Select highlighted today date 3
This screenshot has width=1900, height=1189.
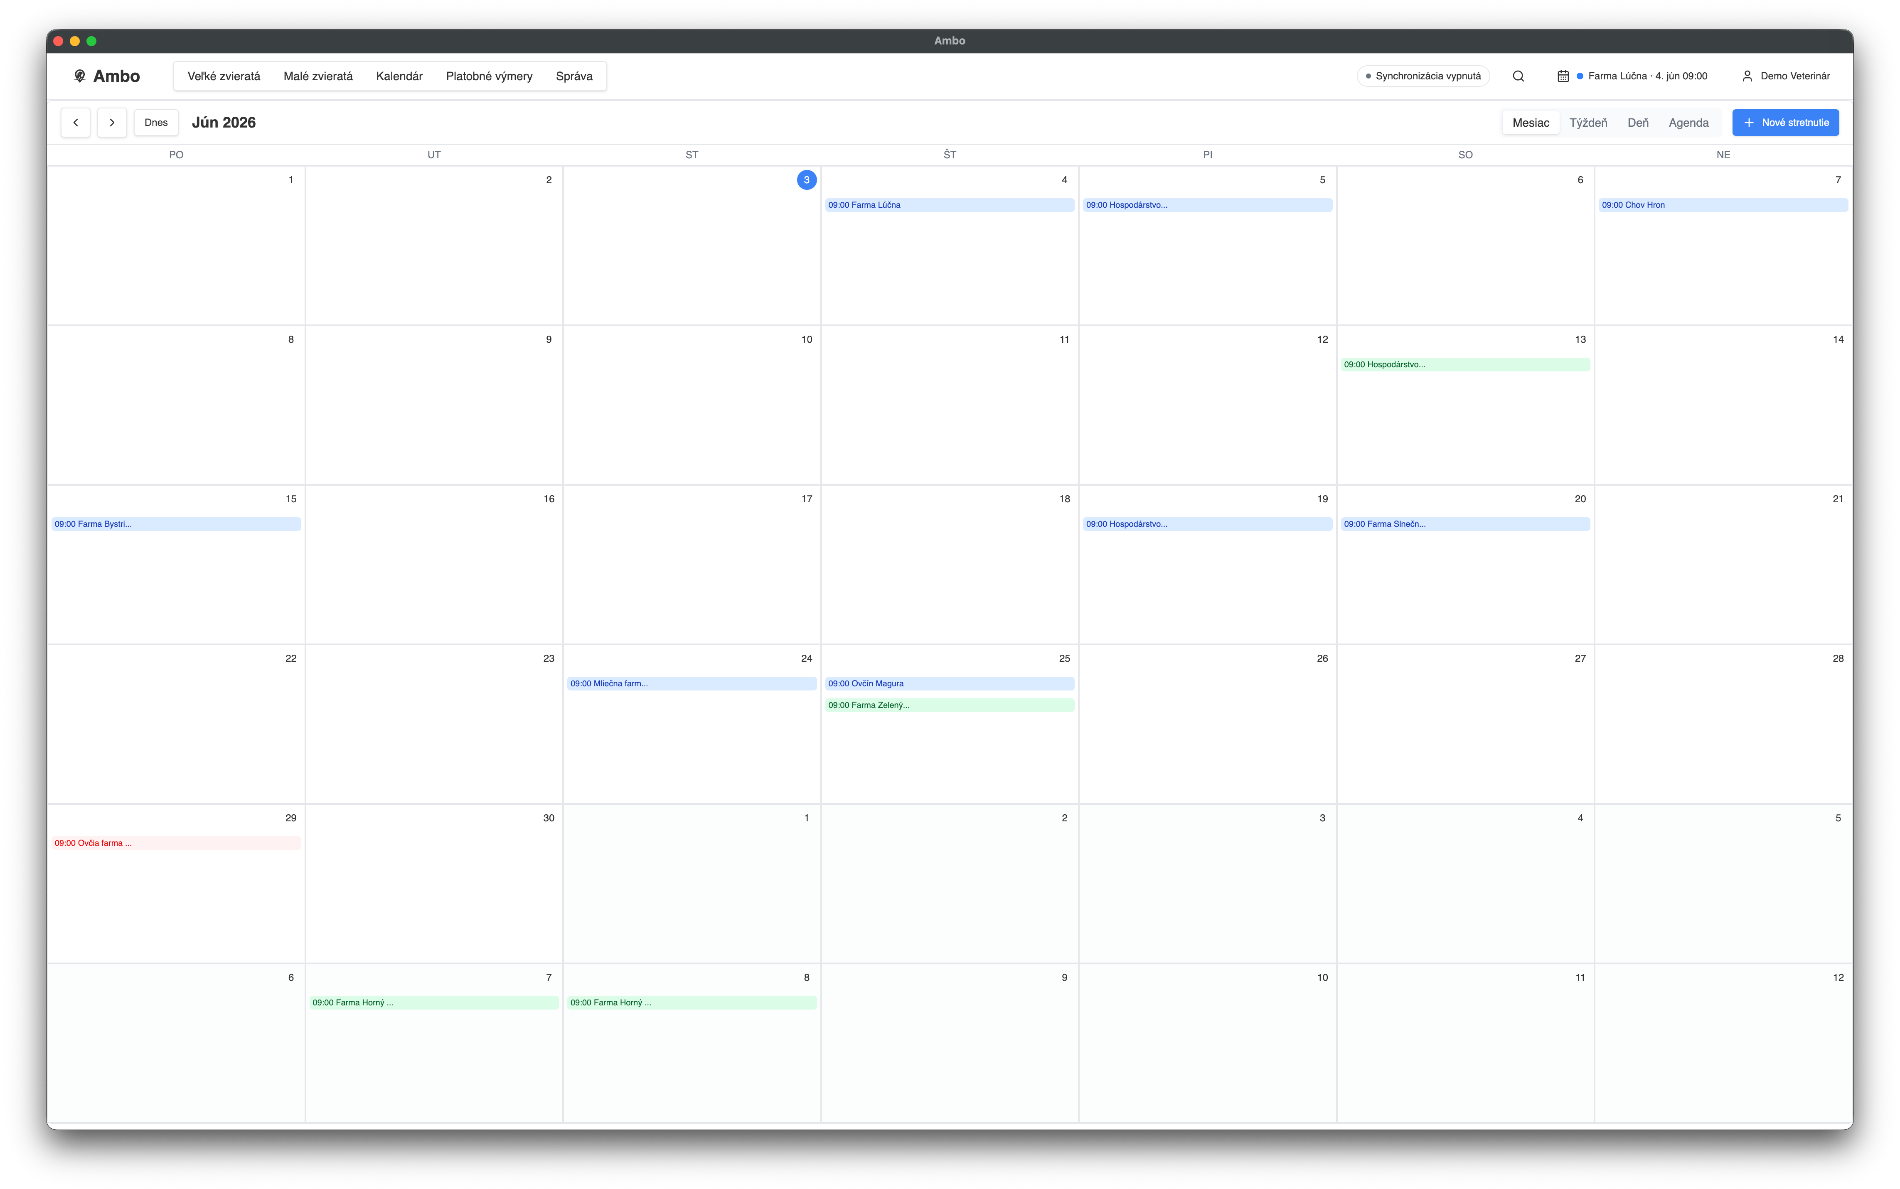806,180
